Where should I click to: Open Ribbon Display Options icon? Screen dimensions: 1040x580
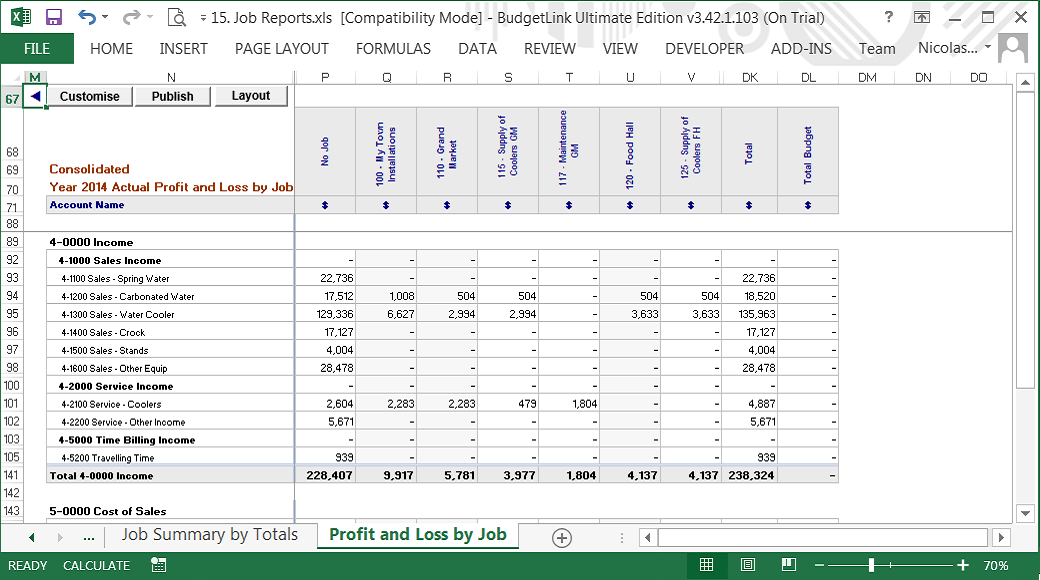(922, 17)
